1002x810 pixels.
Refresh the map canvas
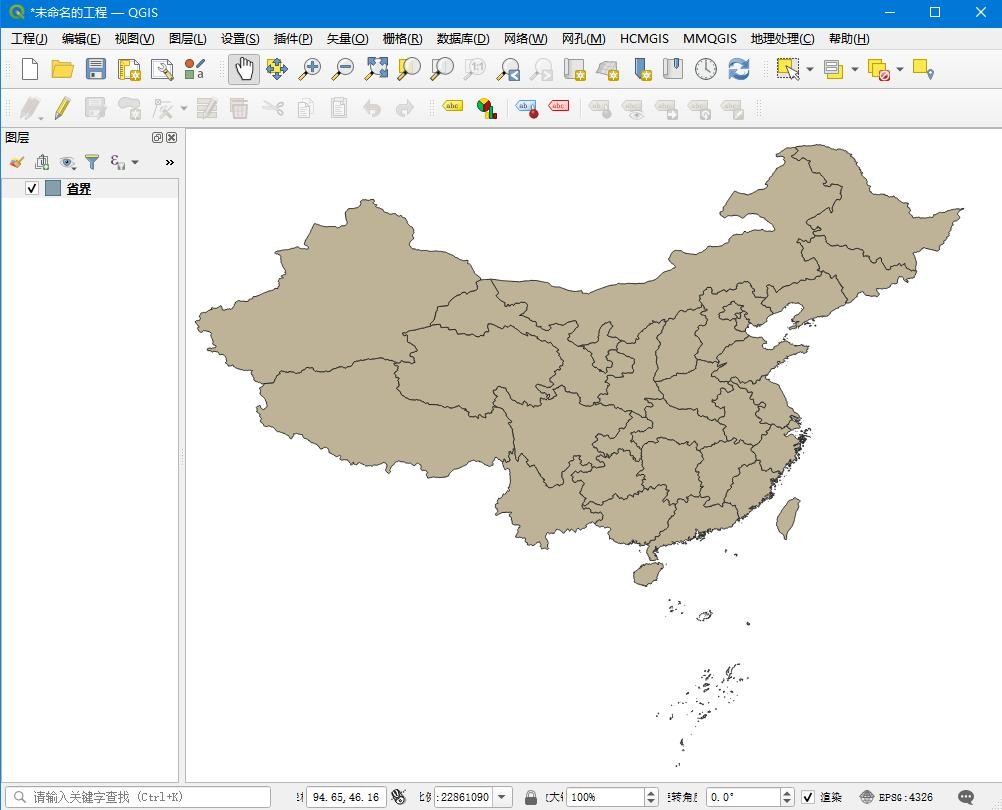pyautogui.click(x=739, y=69)
